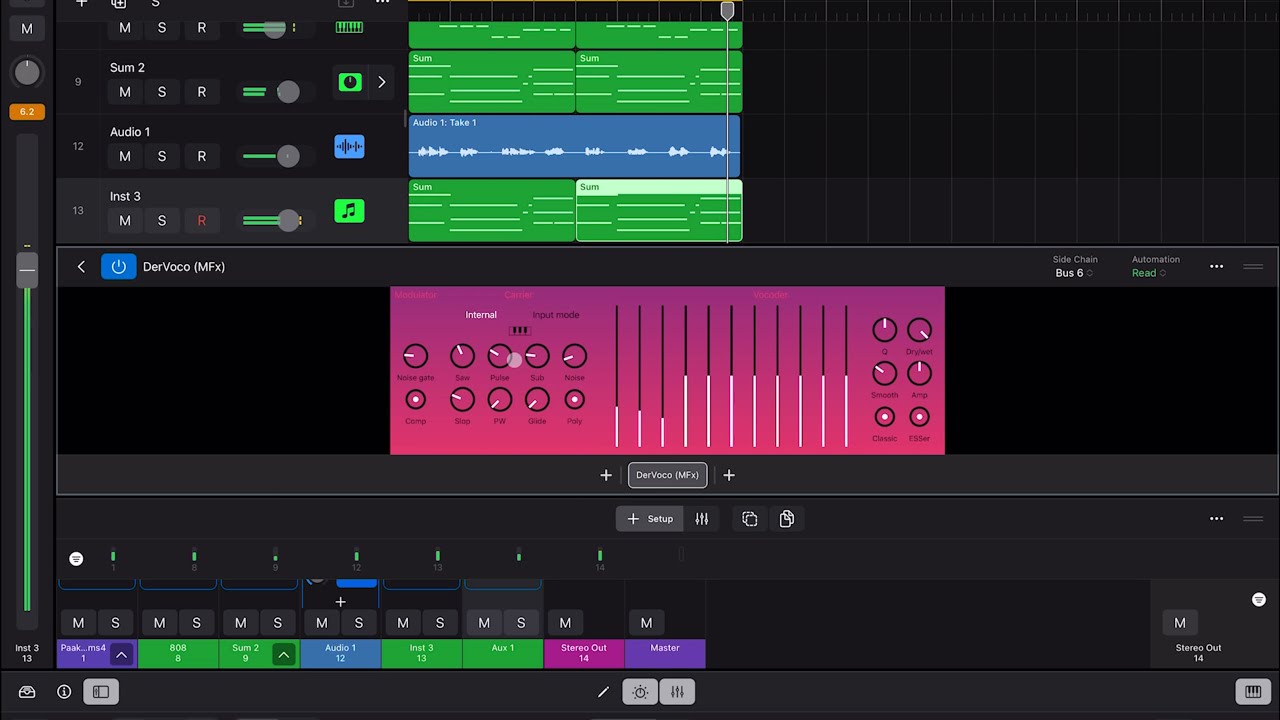Open mixer faders view icon beside Setup

(702, 519)
